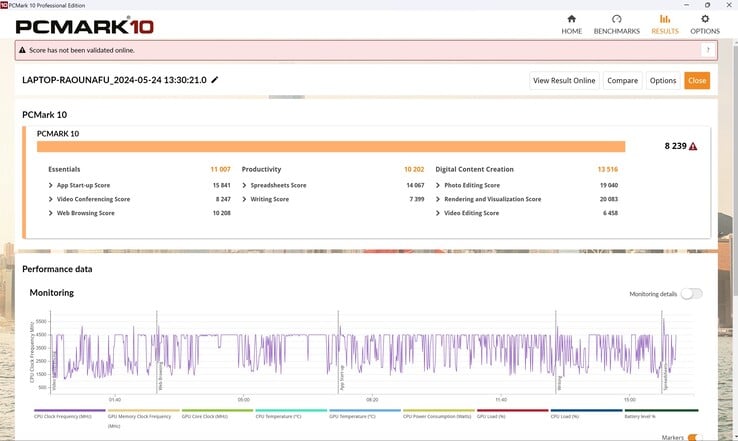The height and width of the screenshot is (441, 738).
Task: Click the Essentials score 11 007
Action: point(220,169)
